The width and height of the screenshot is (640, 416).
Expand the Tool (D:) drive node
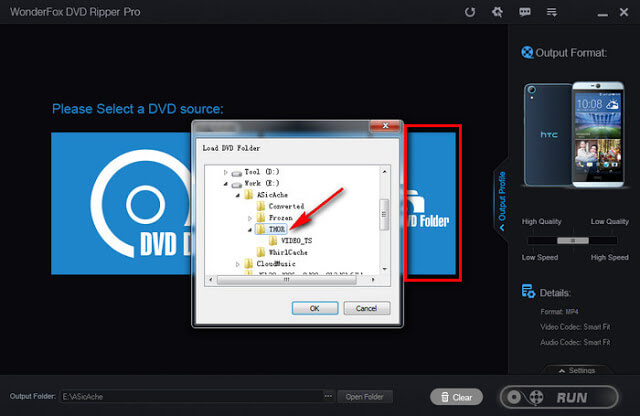coord(227,173)
